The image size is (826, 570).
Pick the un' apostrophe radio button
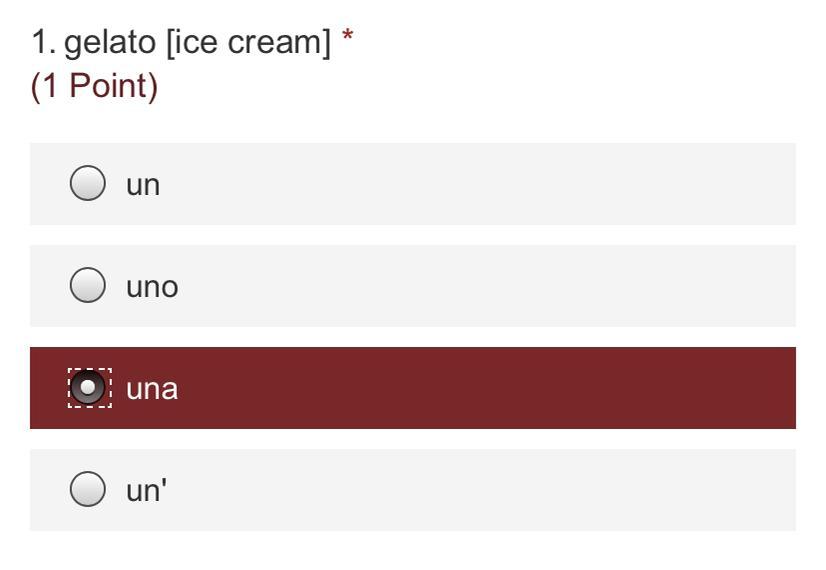[x=87, y=489]
